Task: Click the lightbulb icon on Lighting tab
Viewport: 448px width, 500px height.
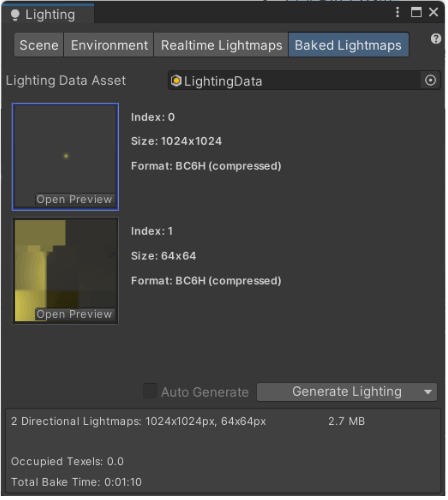Action: pyautogui.click(x=15, y=15)
